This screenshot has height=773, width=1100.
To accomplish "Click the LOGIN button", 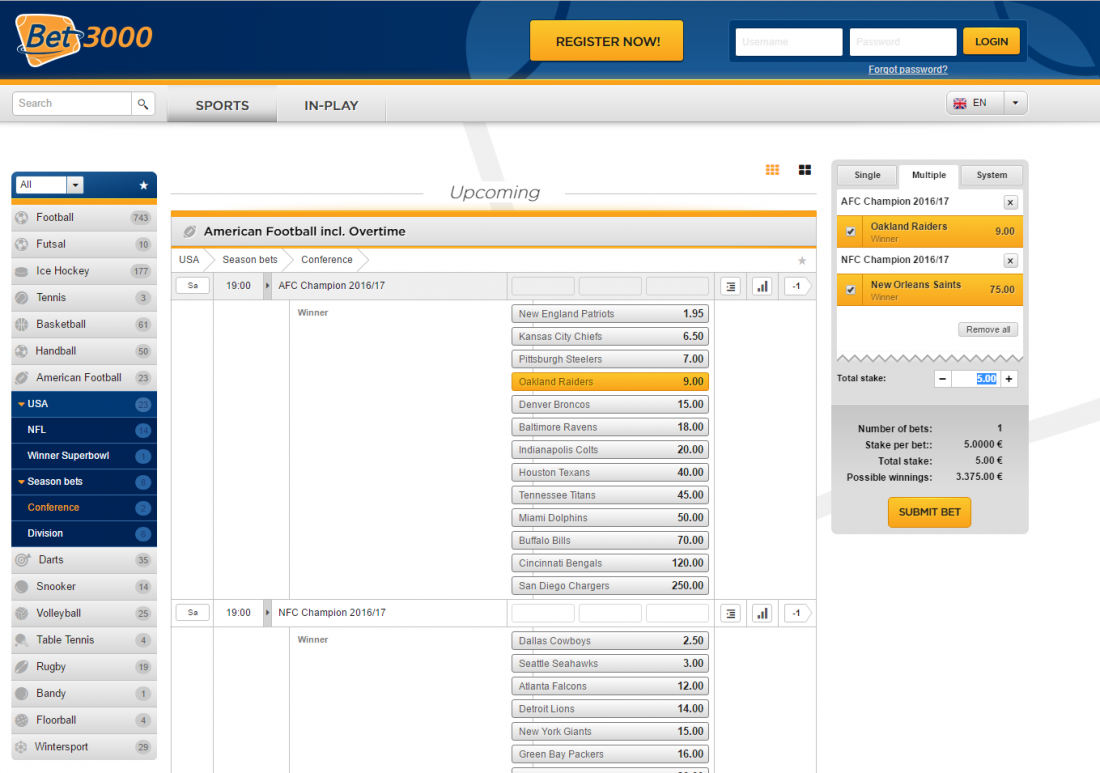I will (x=991, y=42).
